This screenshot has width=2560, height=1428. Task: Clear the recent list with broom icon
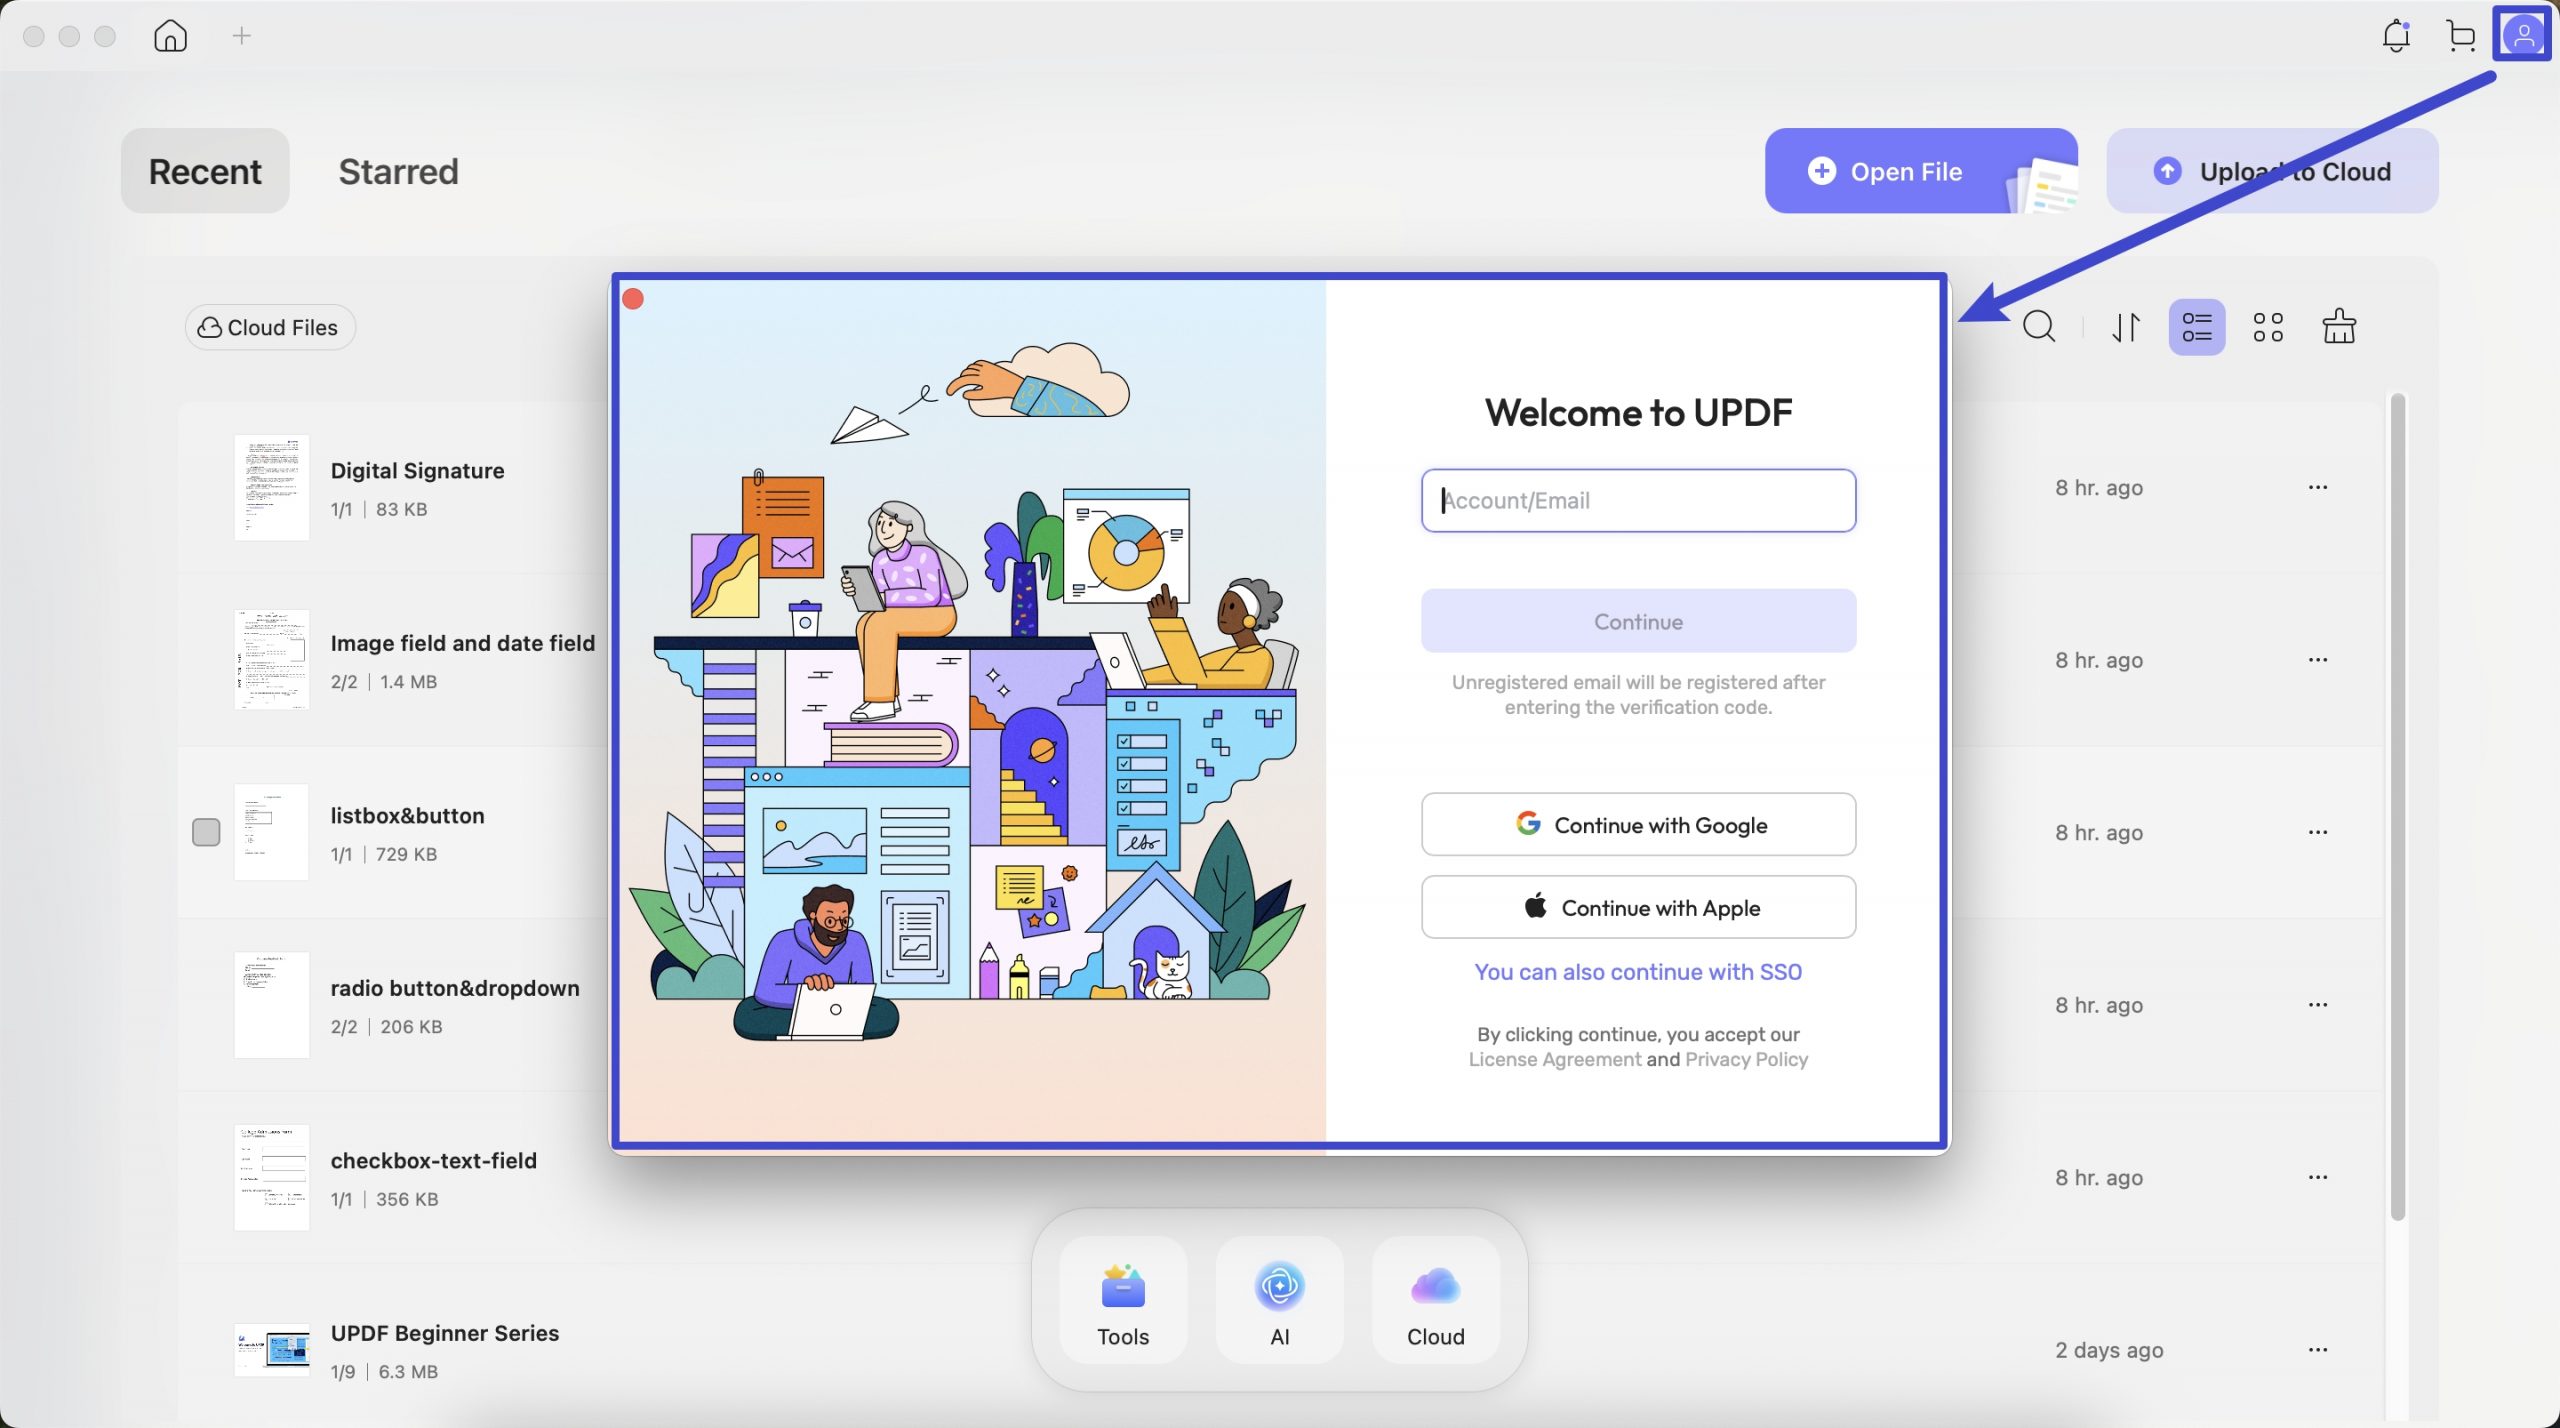2338,326
